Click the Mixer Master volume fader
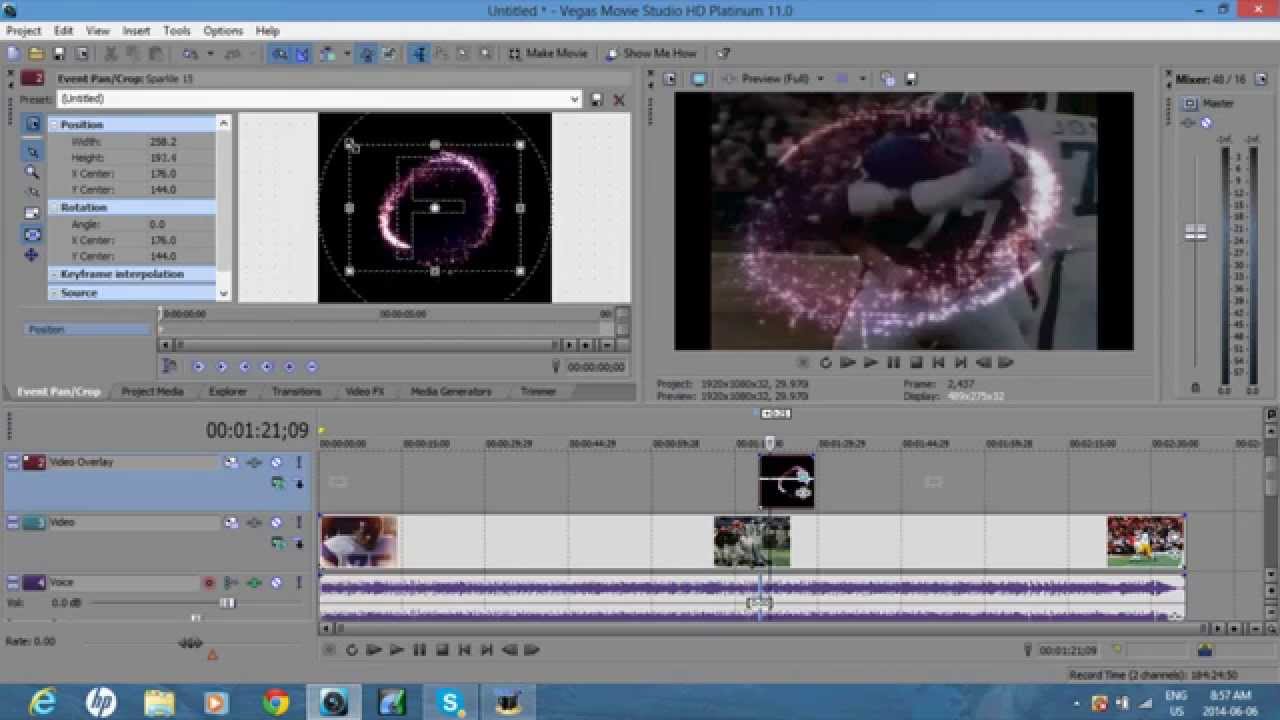This screenshot has height=720, width=1280. 1195,232
